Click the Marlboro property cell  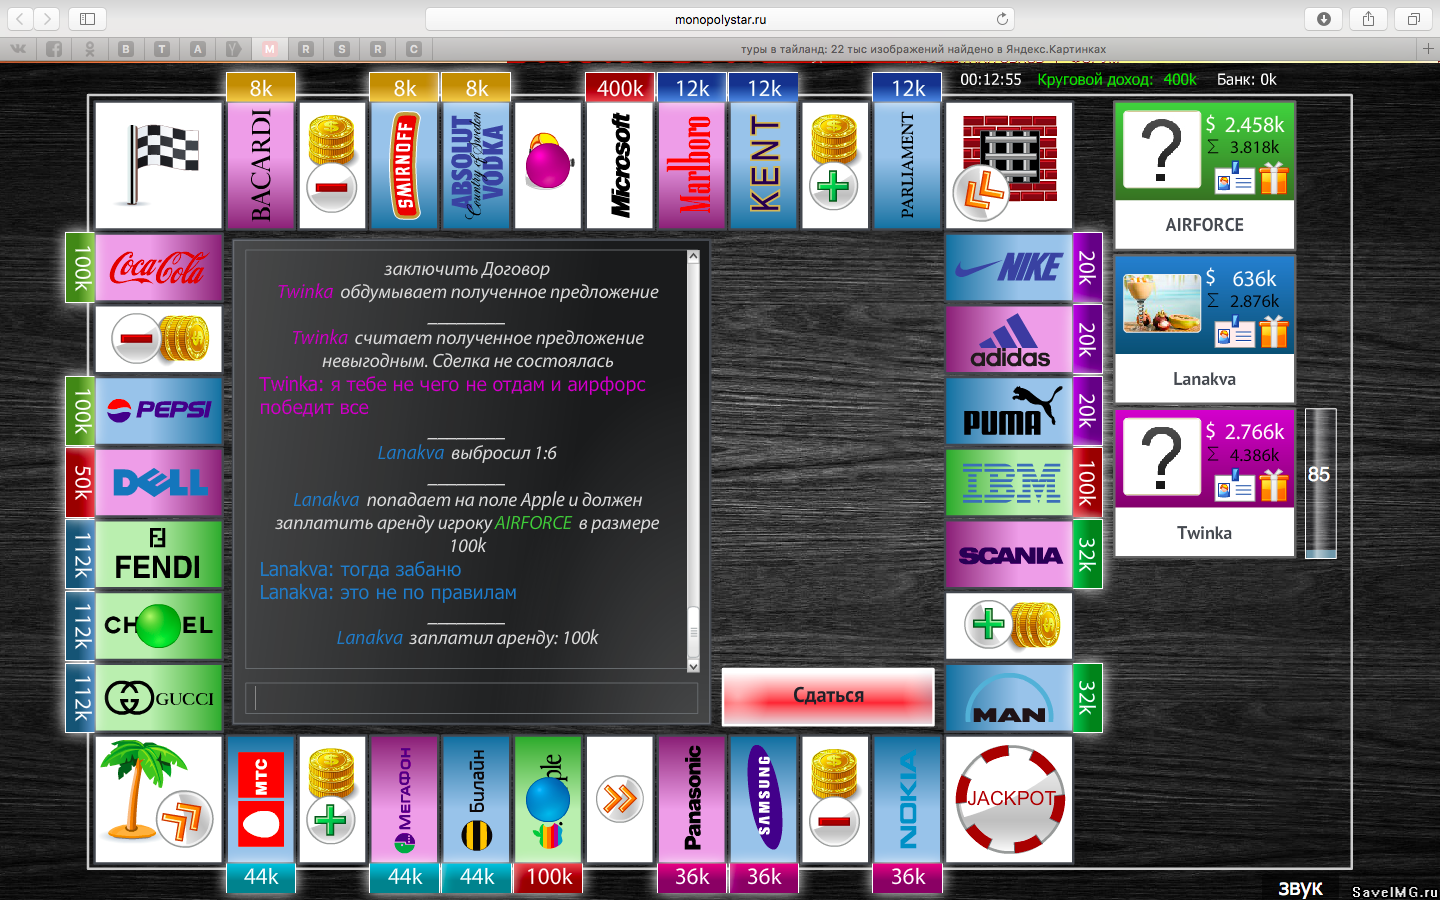point(693,166)
